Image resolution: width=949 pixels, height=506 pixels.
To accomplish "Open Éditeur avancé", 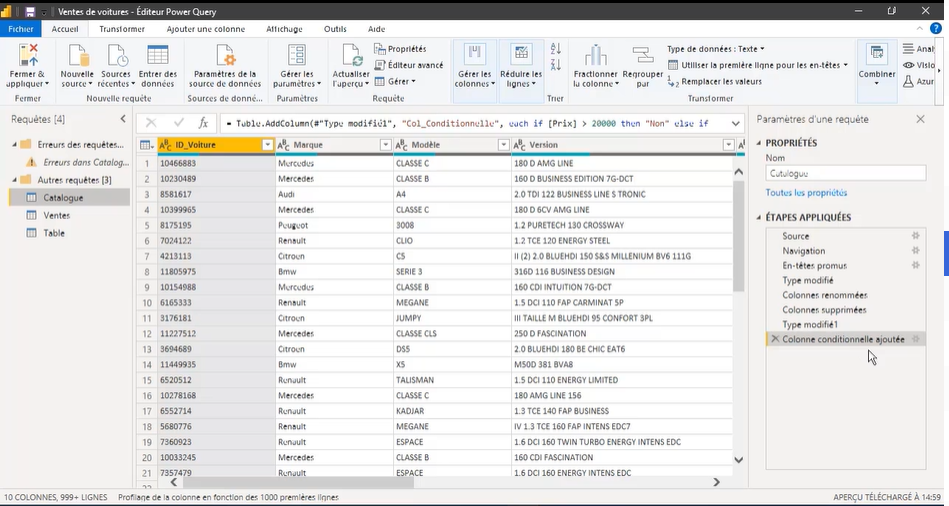I will (409, 65).
